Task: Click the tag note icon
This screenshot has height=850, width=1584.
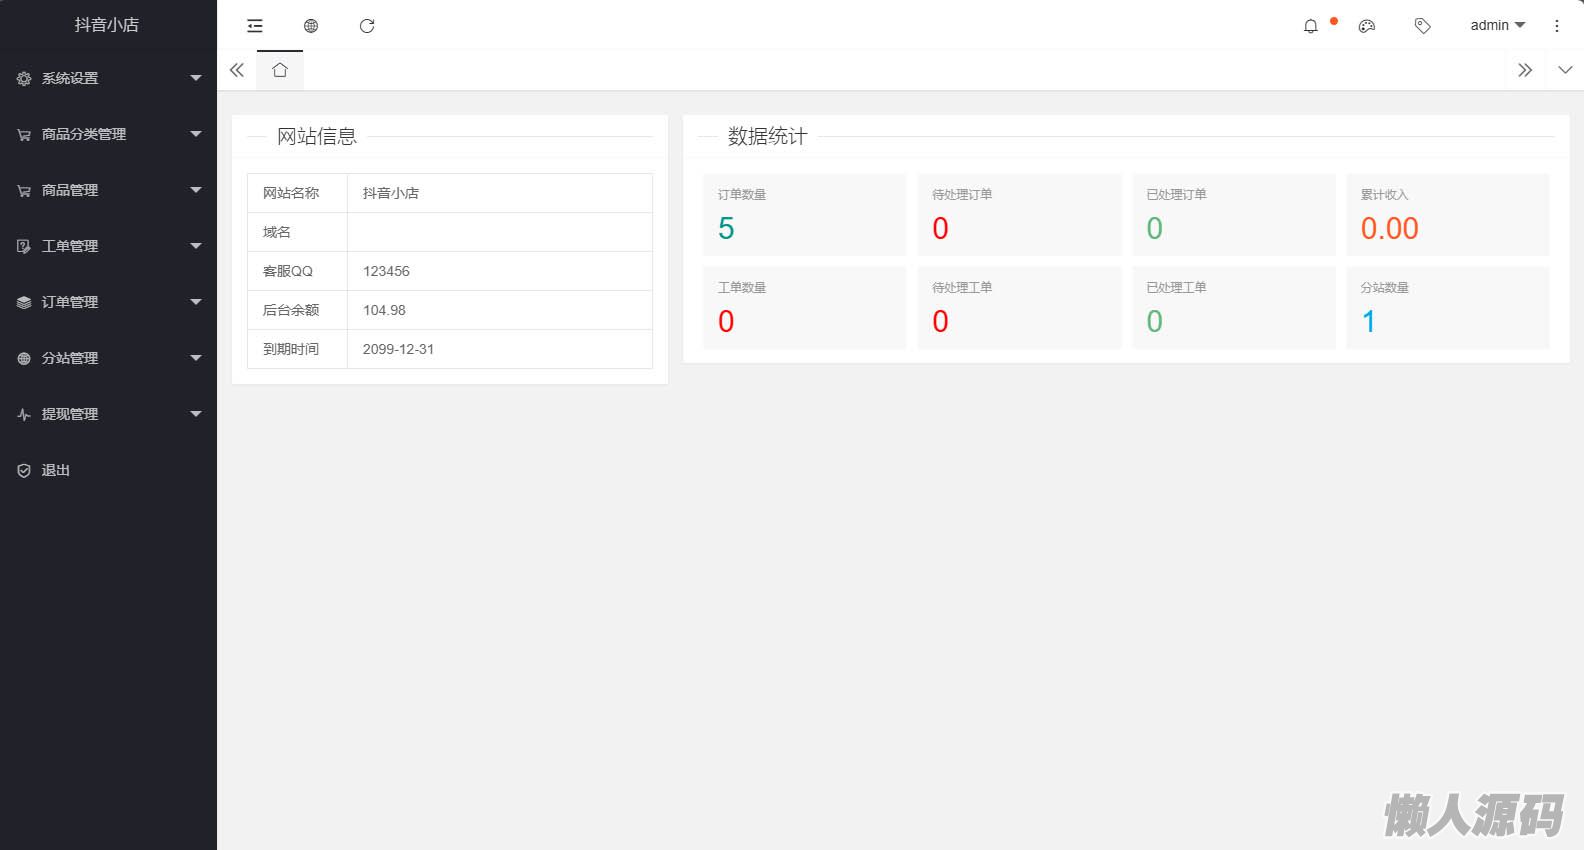Action: [x=1423, y=26]
